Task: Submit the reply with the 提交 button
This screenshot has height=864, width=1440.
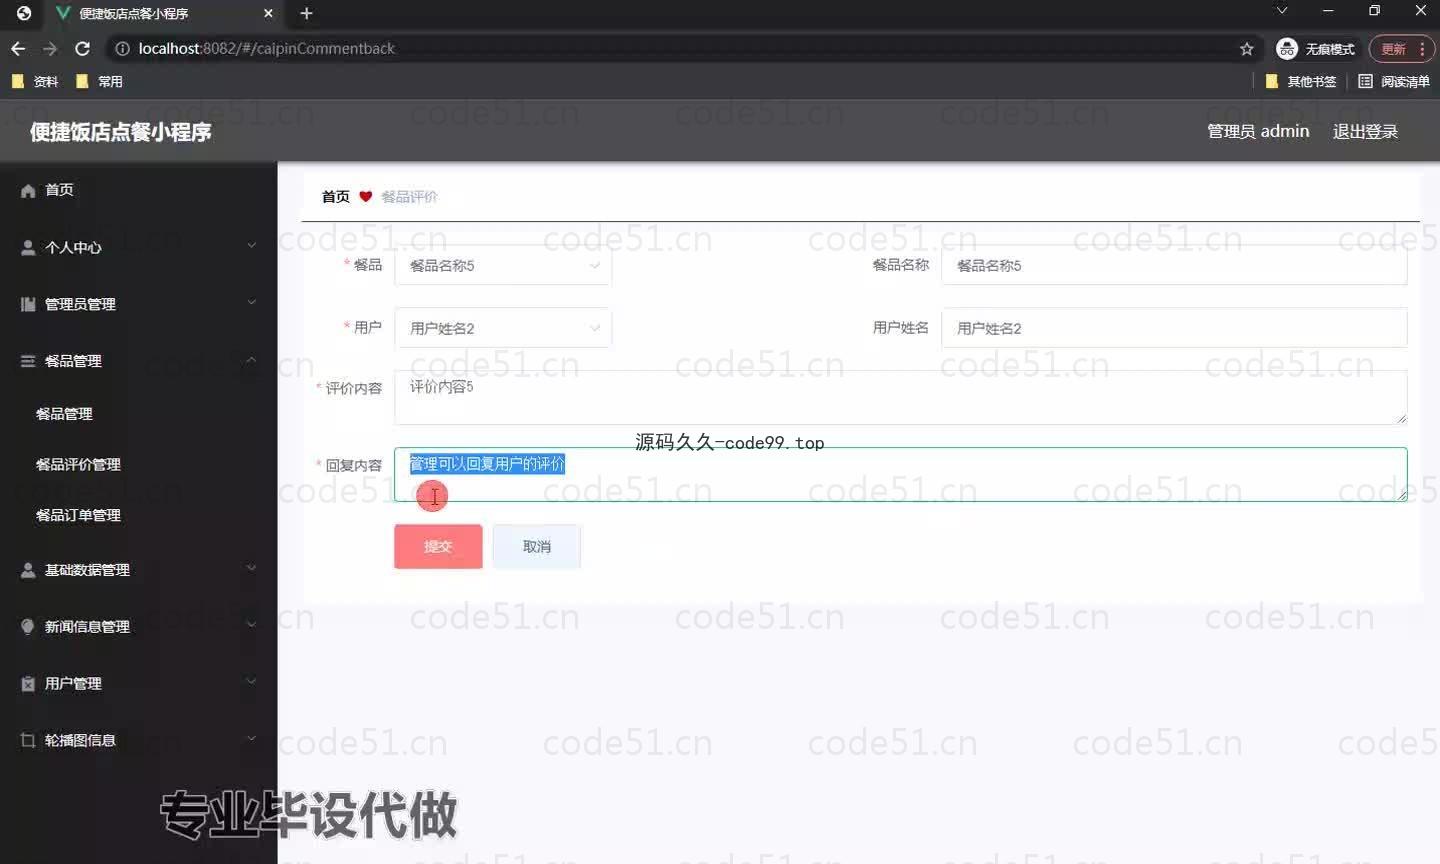Action: pyautogui.click(x=438, y=546)
